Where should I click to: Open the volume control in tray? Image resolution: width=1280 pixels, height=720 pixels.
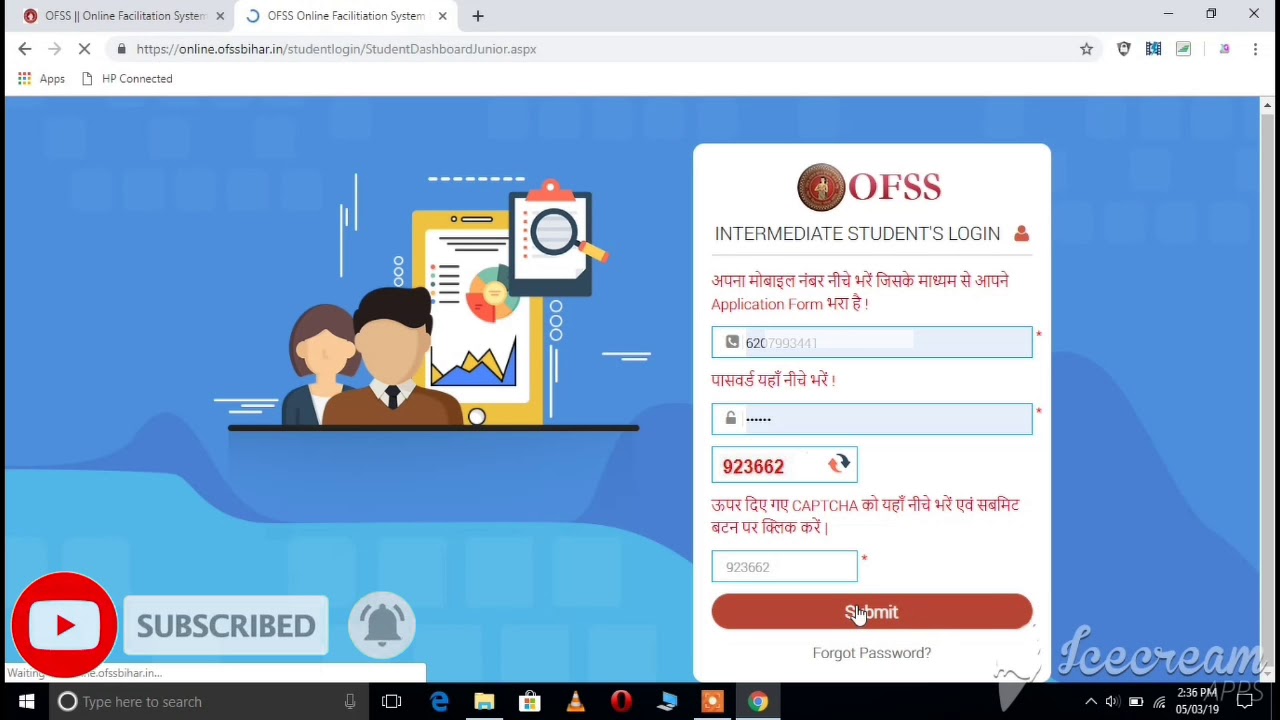coord(1113,702)
